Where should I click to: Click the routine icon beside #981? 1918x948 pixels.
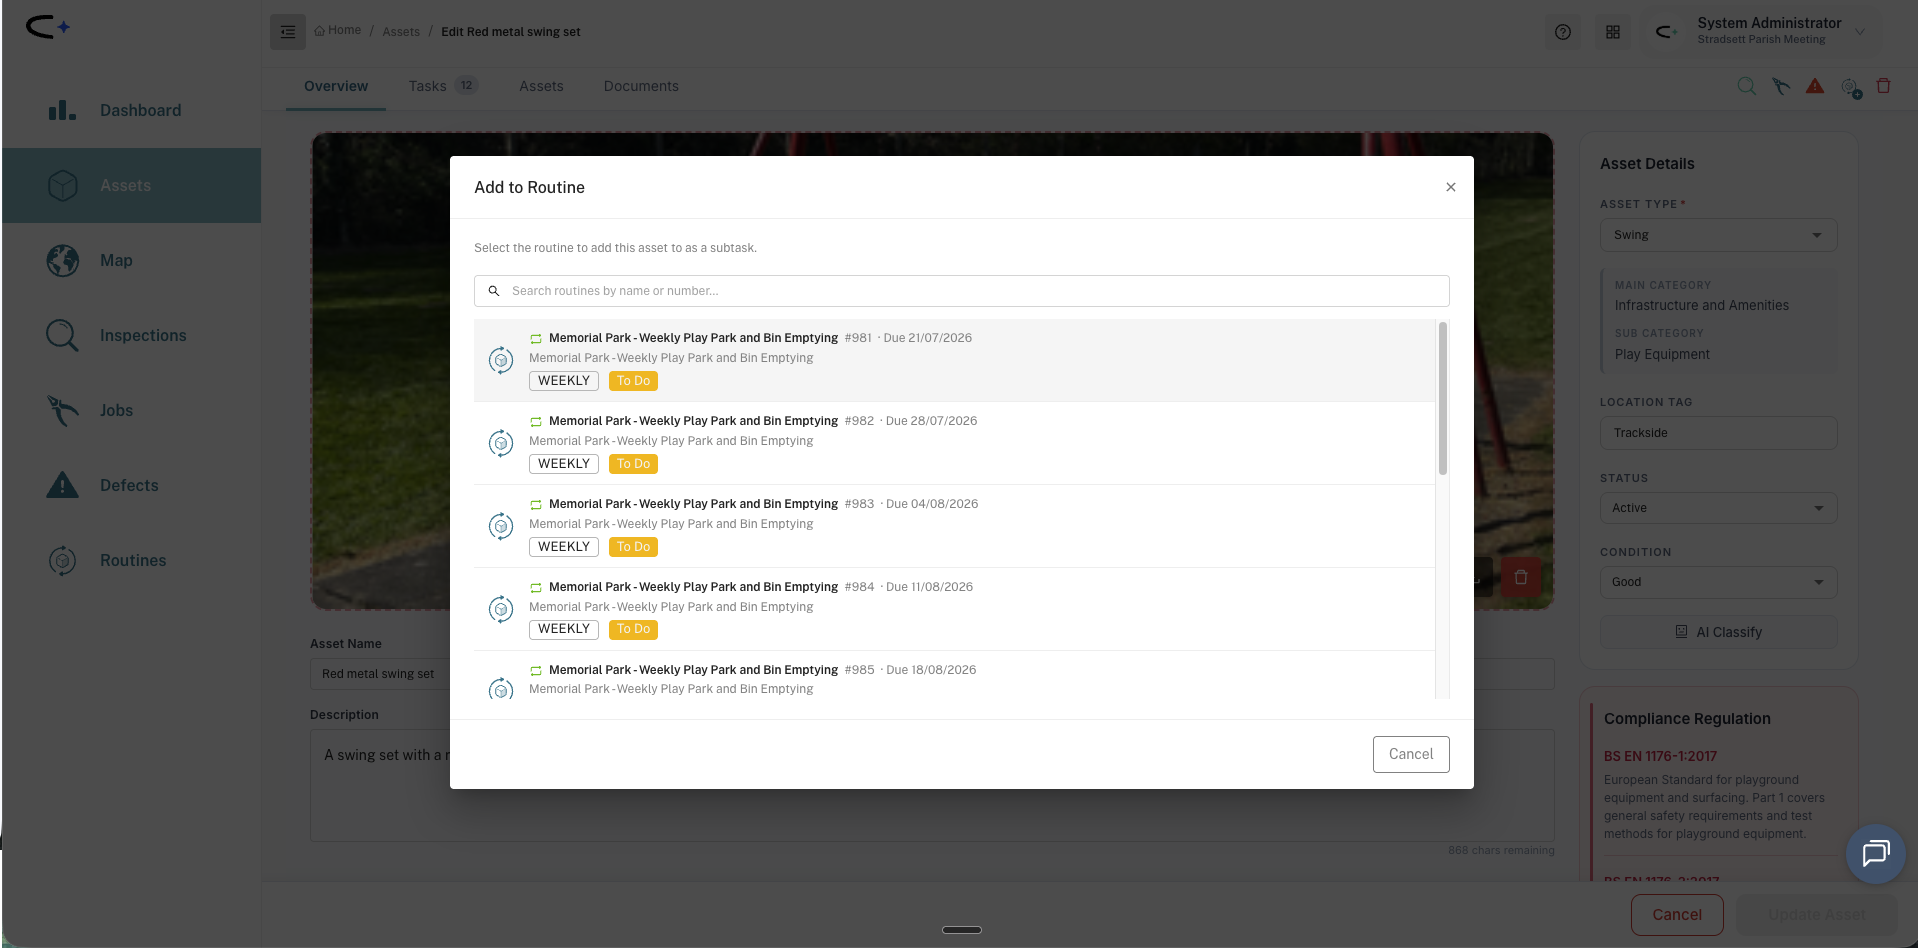501,360
